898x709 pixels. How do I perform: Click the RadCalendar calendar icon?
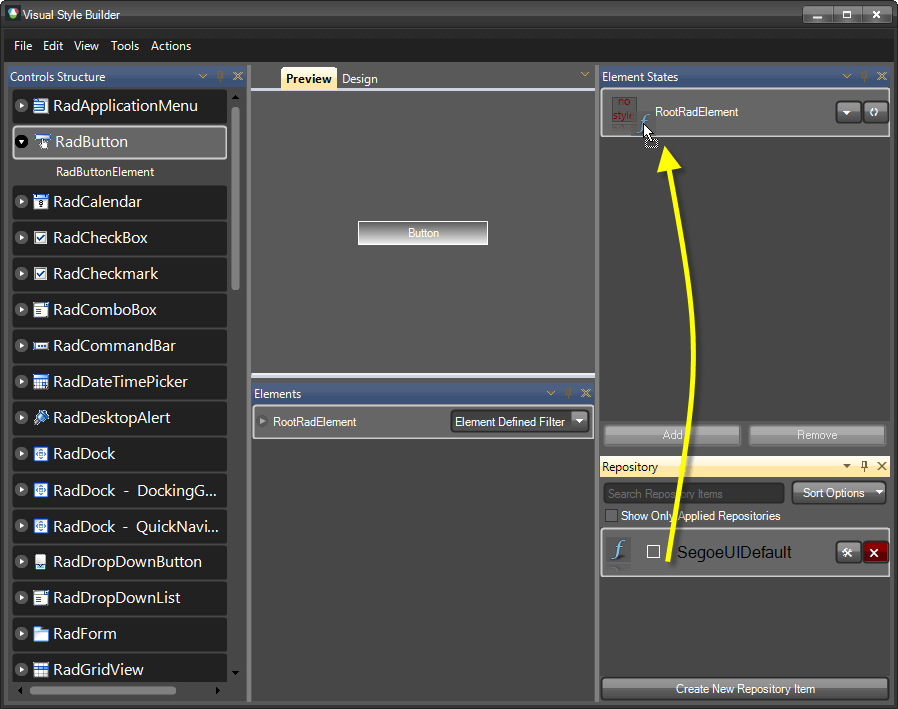point(41,202)
